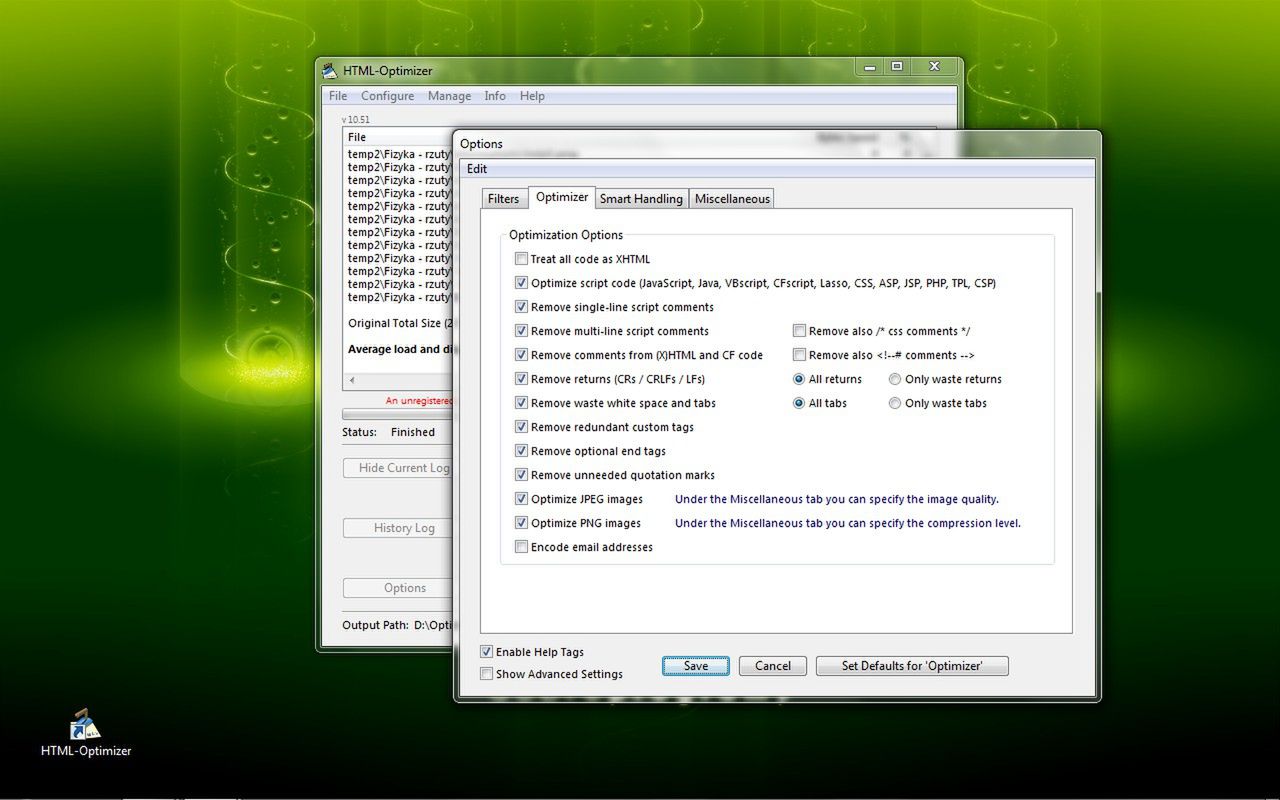This screenshot has width=1280, height=800.
Task: Toggle Remove waste white space and tabs
Action: click(x=521, y=403)
